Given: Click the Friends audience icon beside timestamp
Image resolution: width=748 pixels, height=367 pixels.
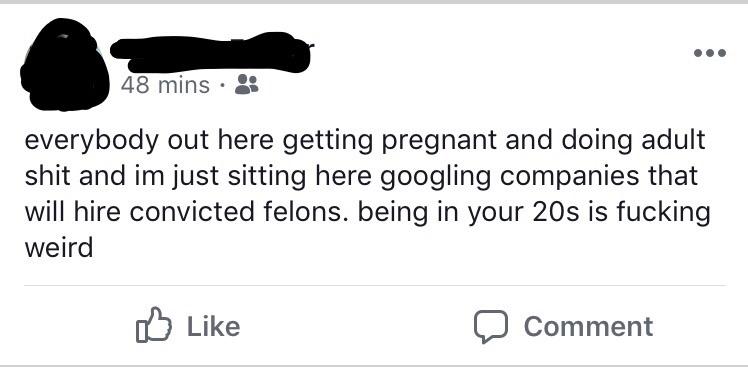Looking at the screenshot, I should [247, 84].
